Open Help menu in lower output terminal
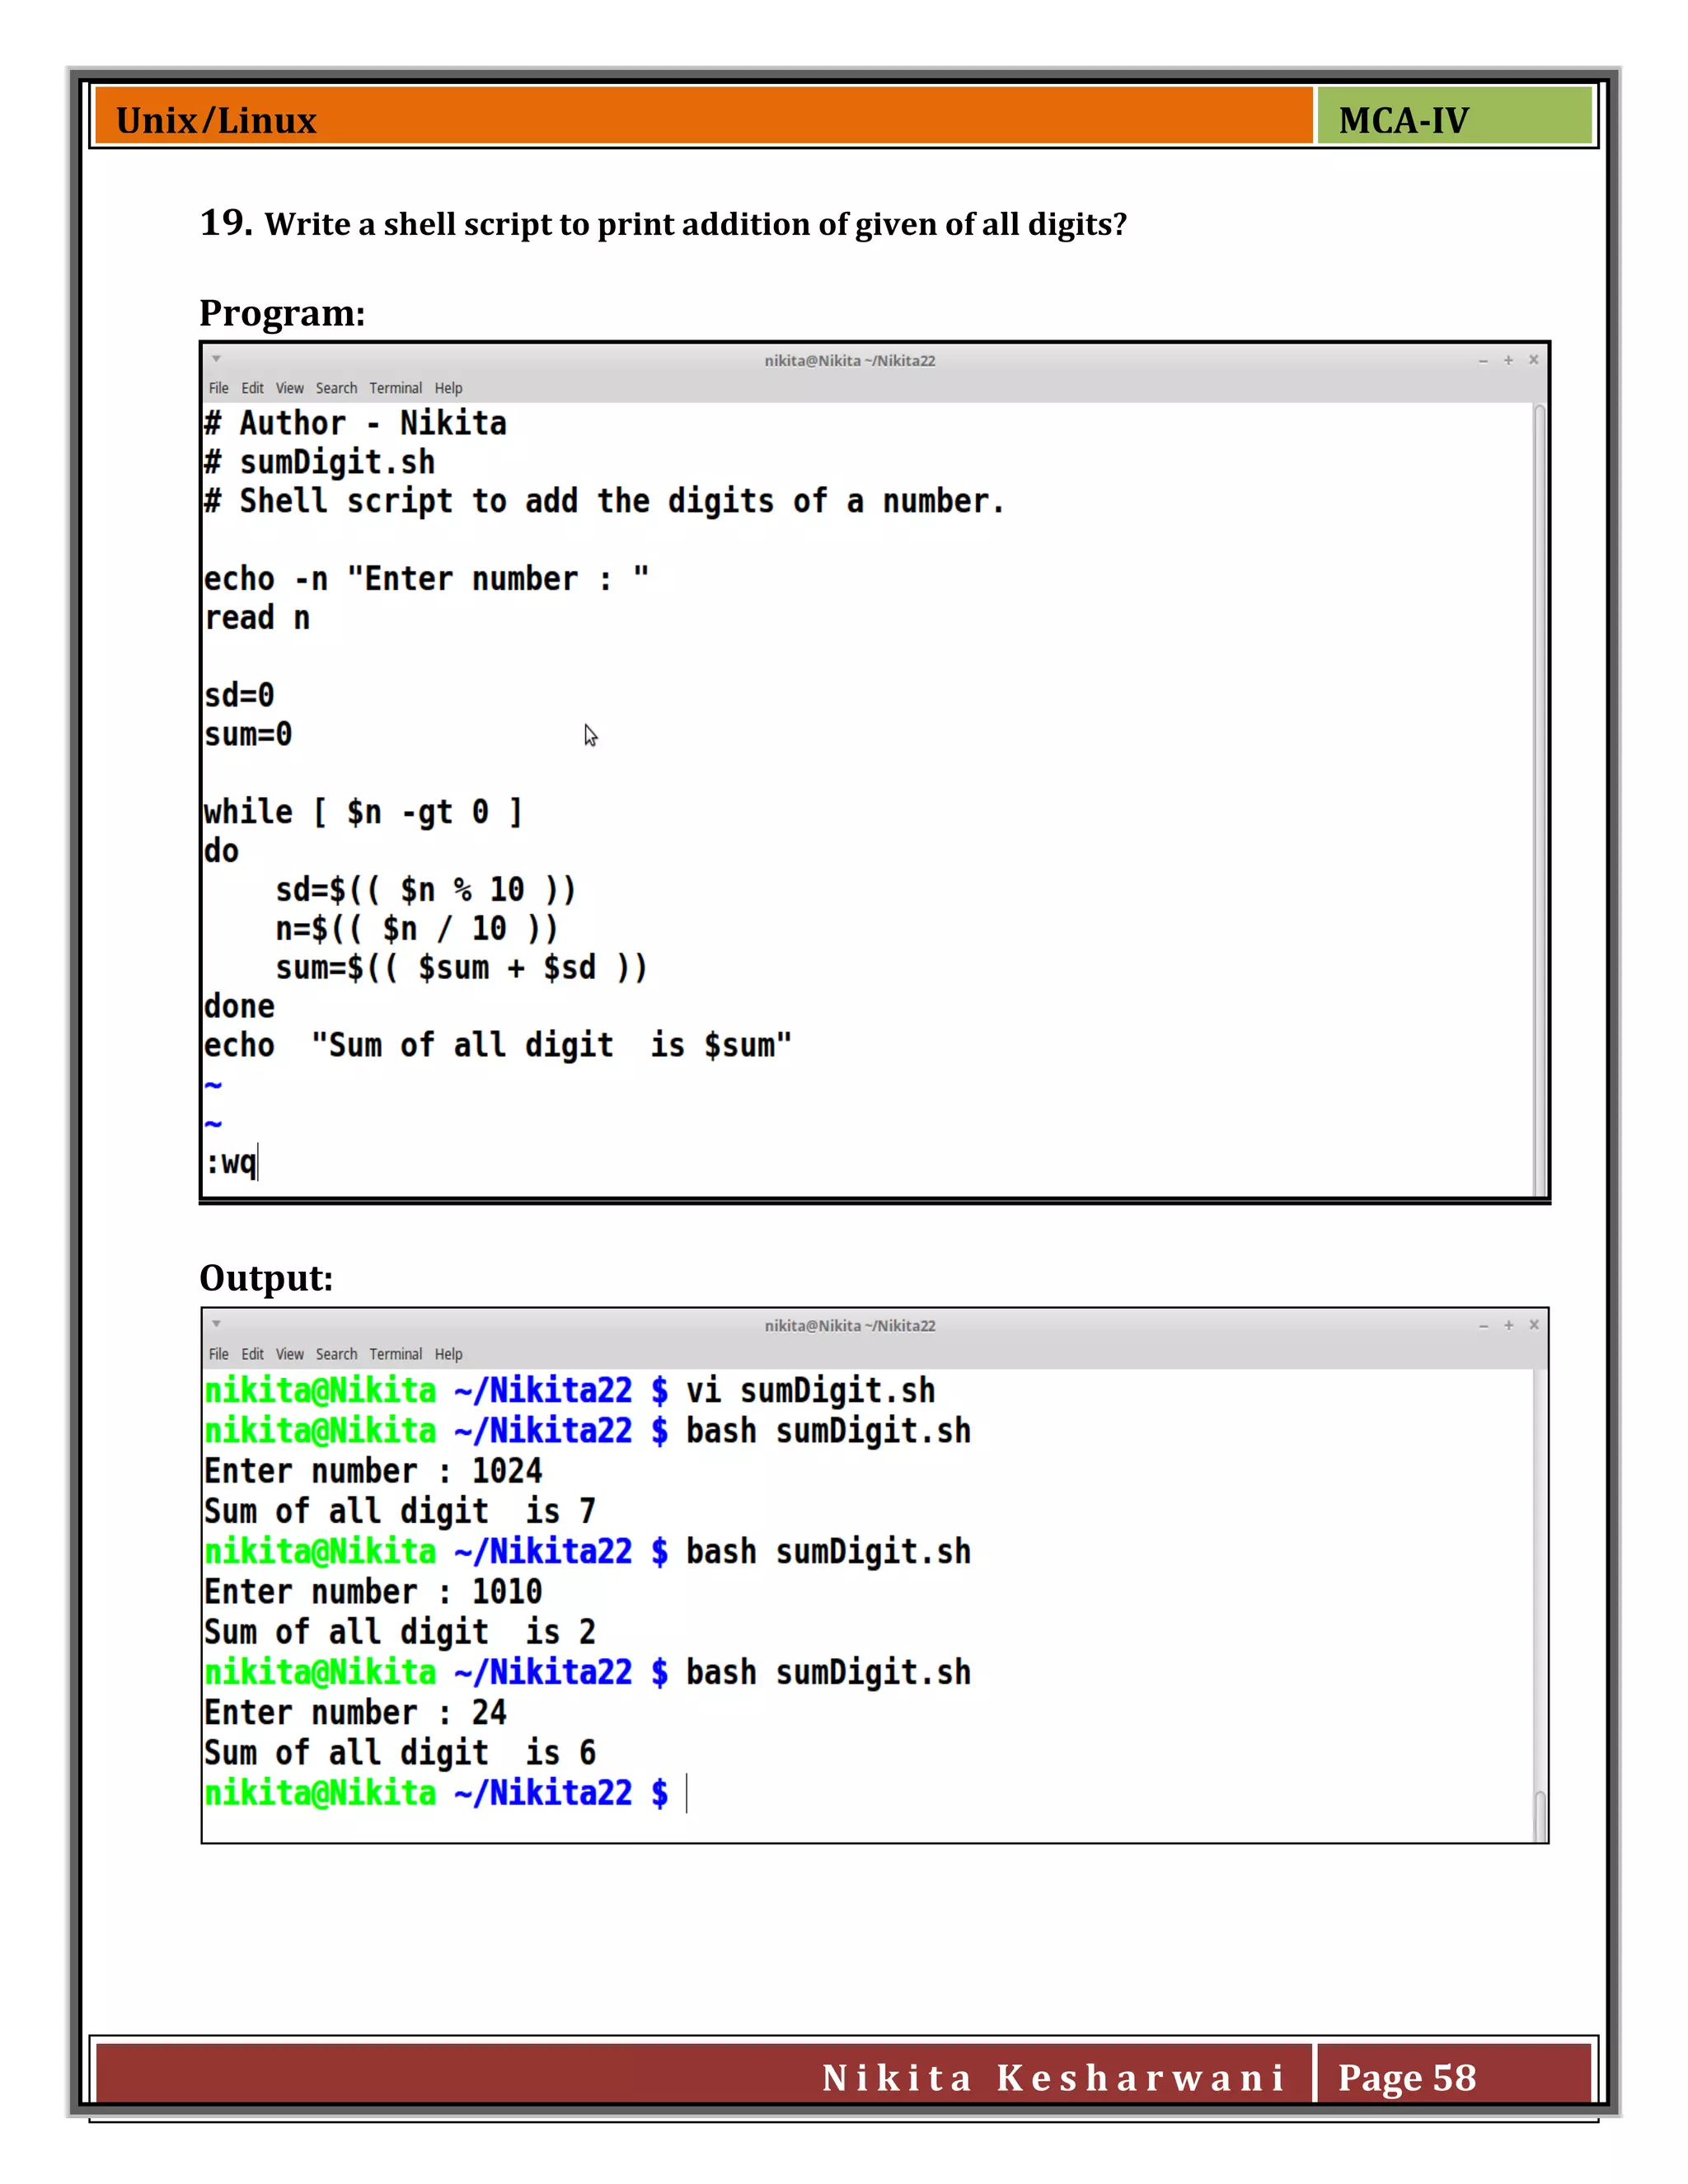Screen dimensions: 1688x2184 pyautogui.click(x=448, y=1354)
